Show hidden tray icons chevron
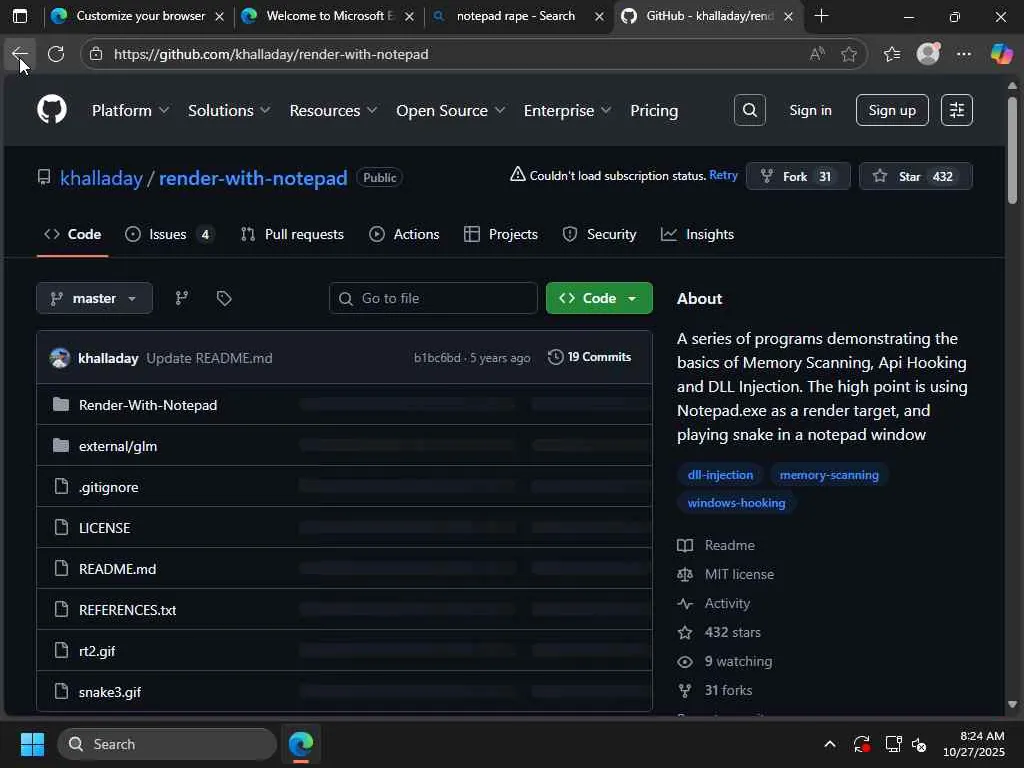This screenshot has height=768, width=1024. click(x=829, y=744)
